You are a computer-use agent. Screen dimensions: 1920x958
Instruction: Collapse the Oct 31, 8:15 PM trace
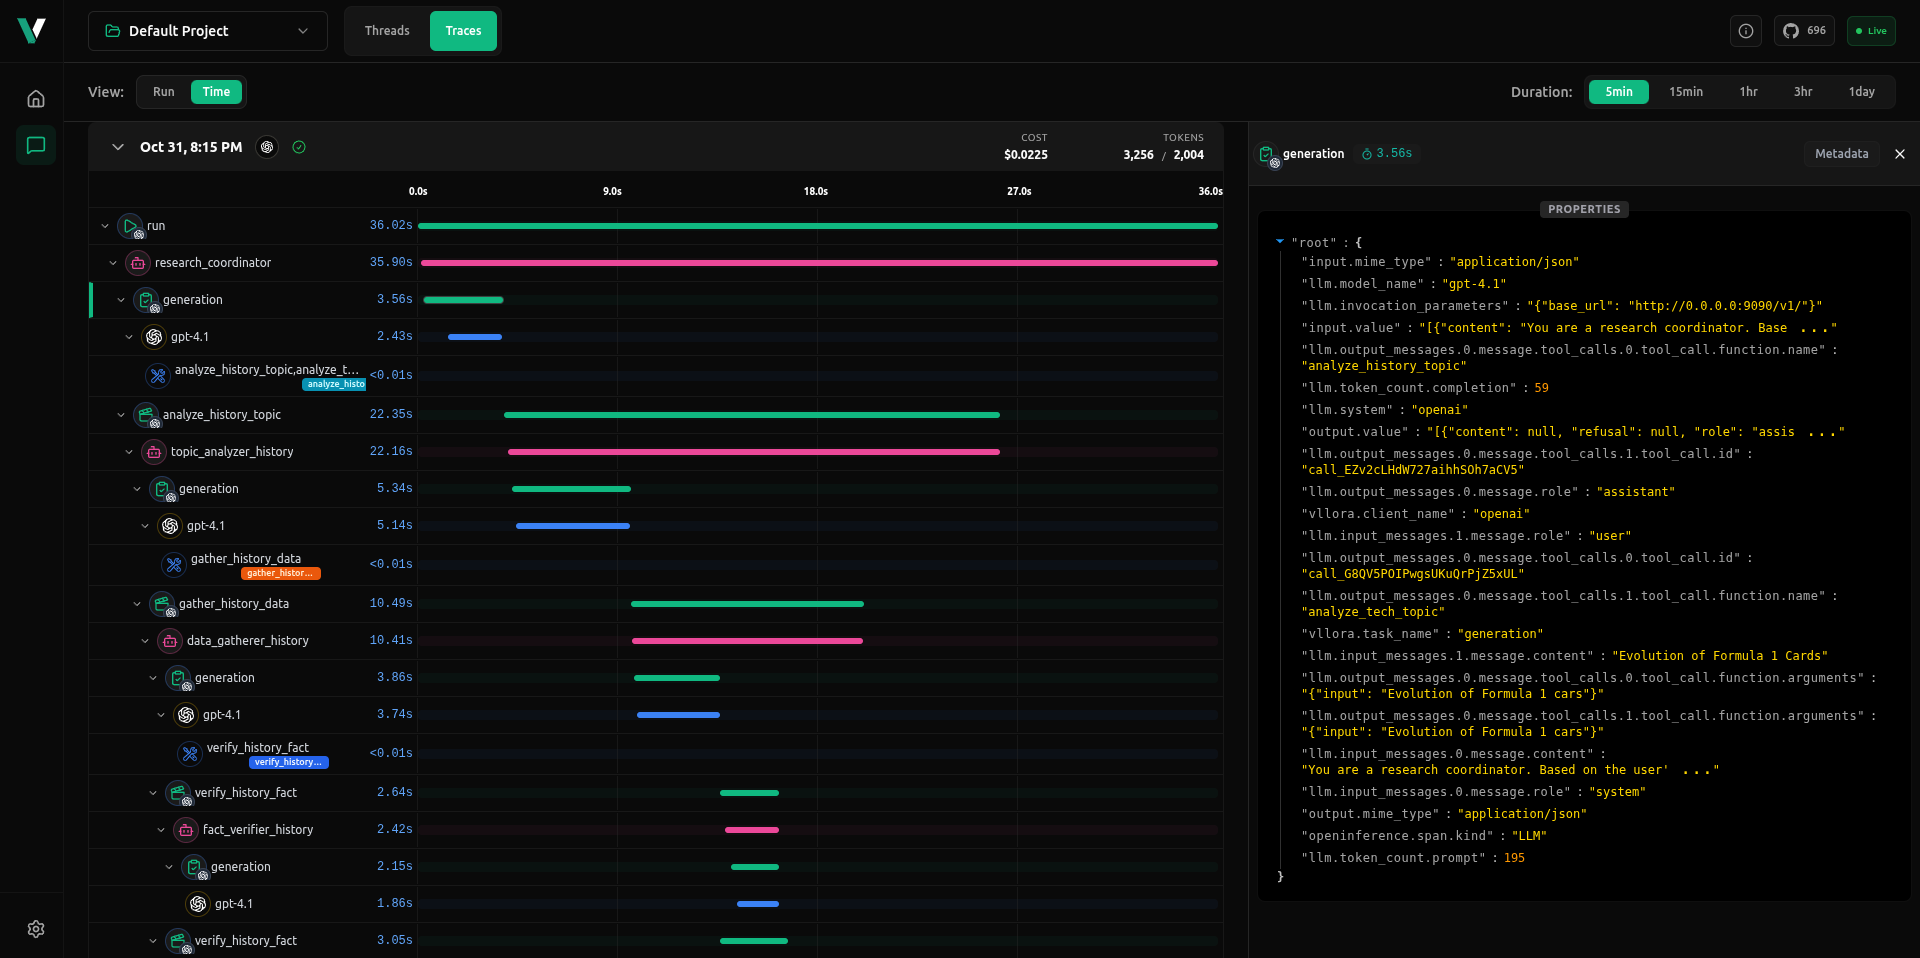click(118, 147)
